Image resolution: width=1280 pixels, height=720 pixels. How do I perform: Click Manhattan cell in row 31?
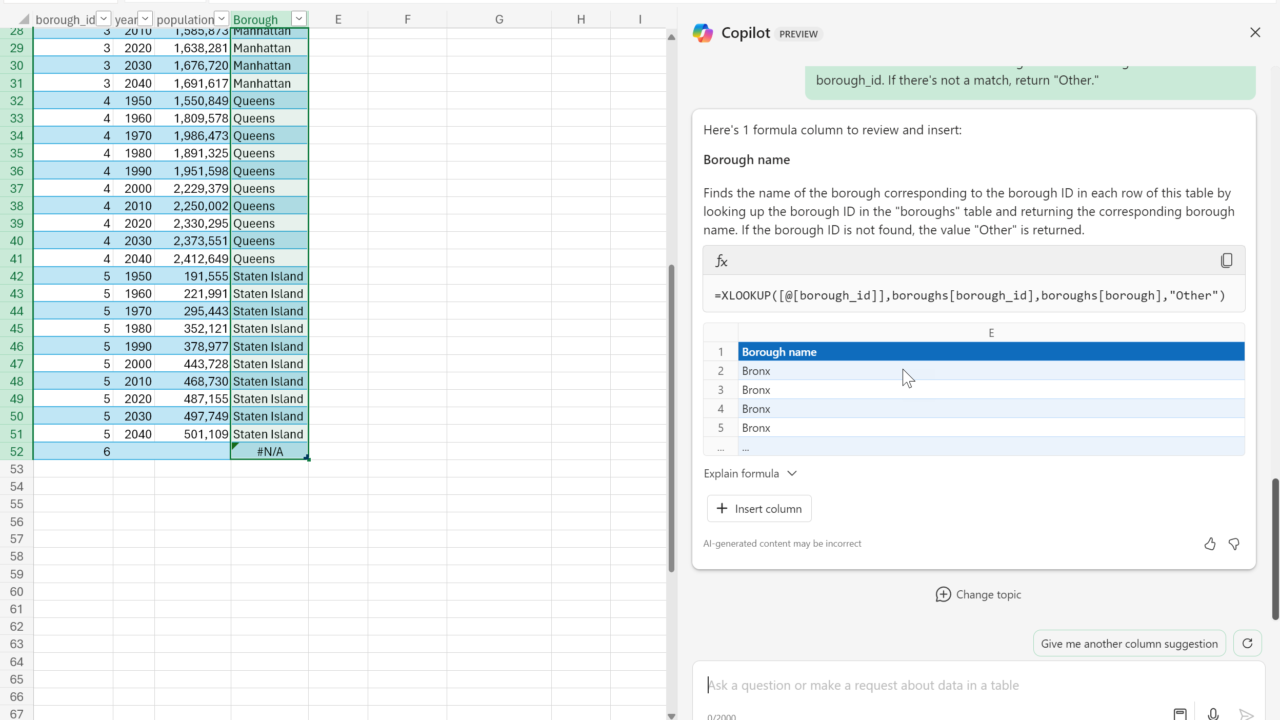coord(270,83)
